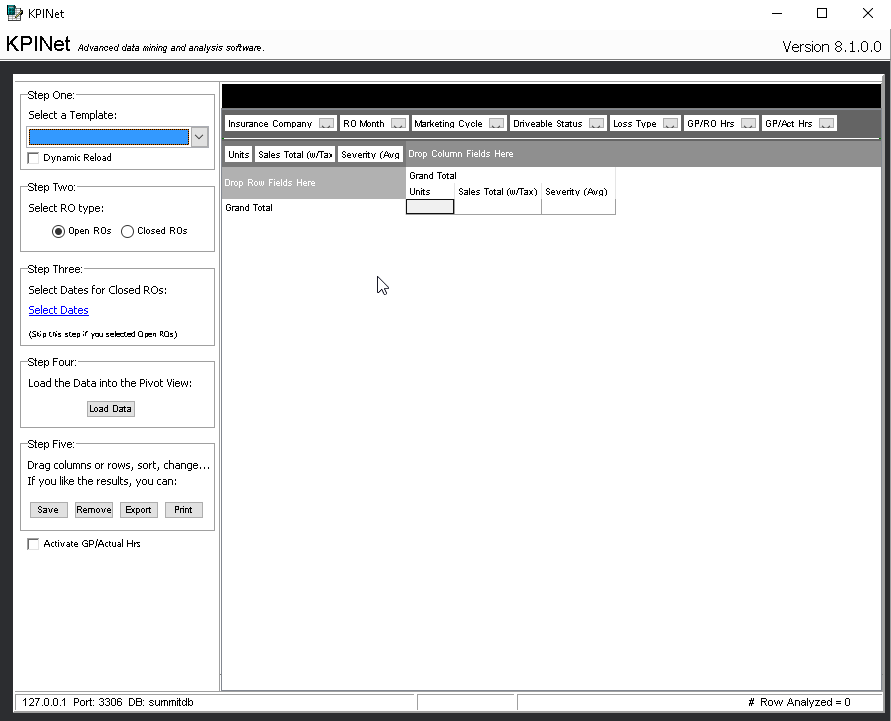Open Insurance Company field filter button
Screen dimensions: 891x721
pos(326,124)
